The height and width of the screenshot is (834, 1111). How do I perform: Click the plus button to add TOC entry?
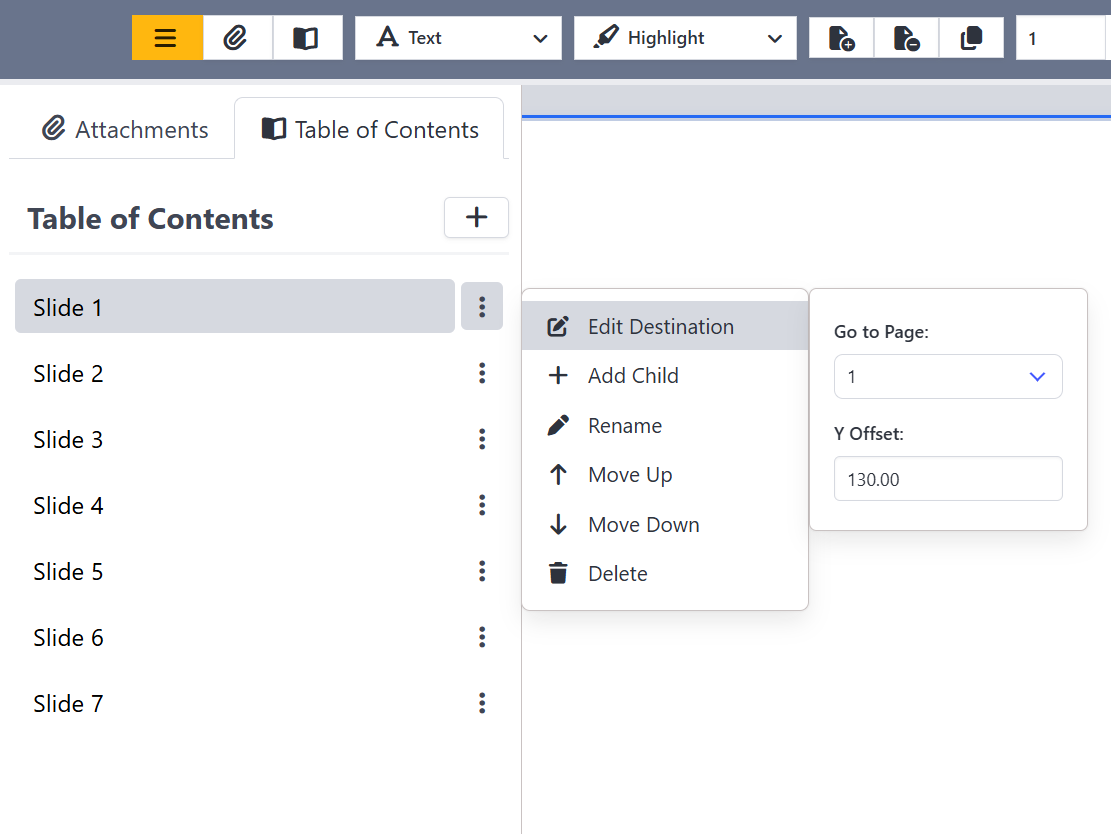[476, 218]
